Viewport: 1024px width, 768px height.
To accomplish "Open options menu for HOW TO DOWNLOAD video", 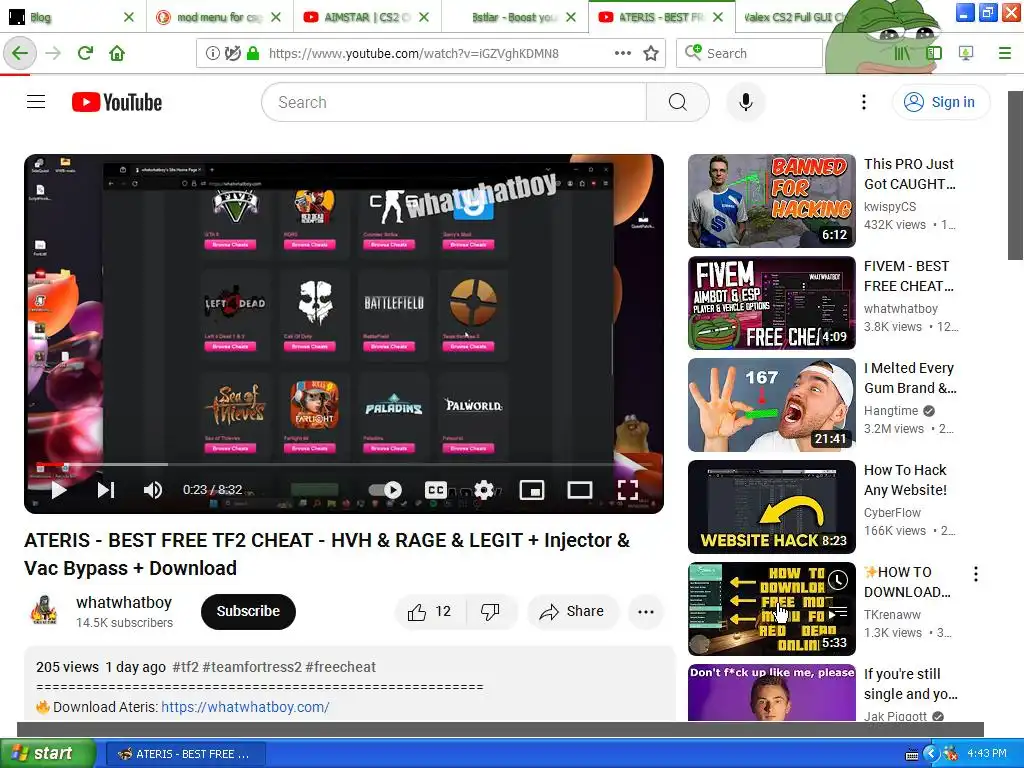I will (976, 574).
